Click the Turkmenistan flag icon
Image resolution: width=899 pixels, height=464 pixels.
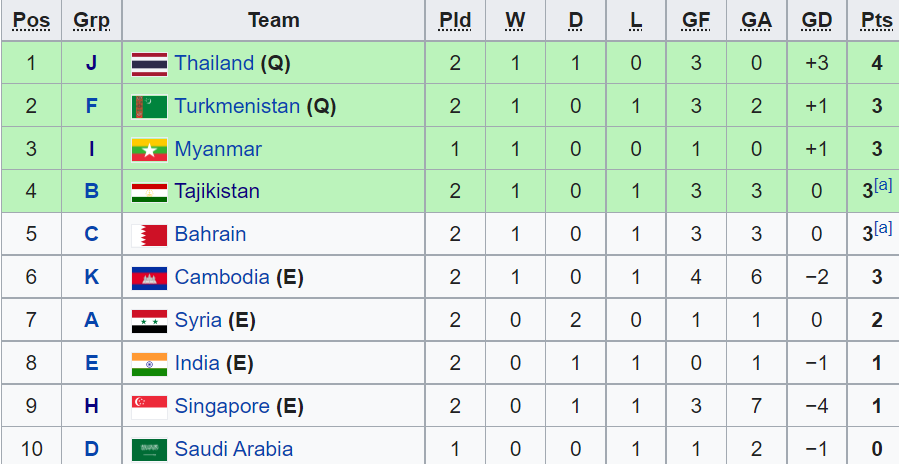pyautogui.click(x=149, y=106)
